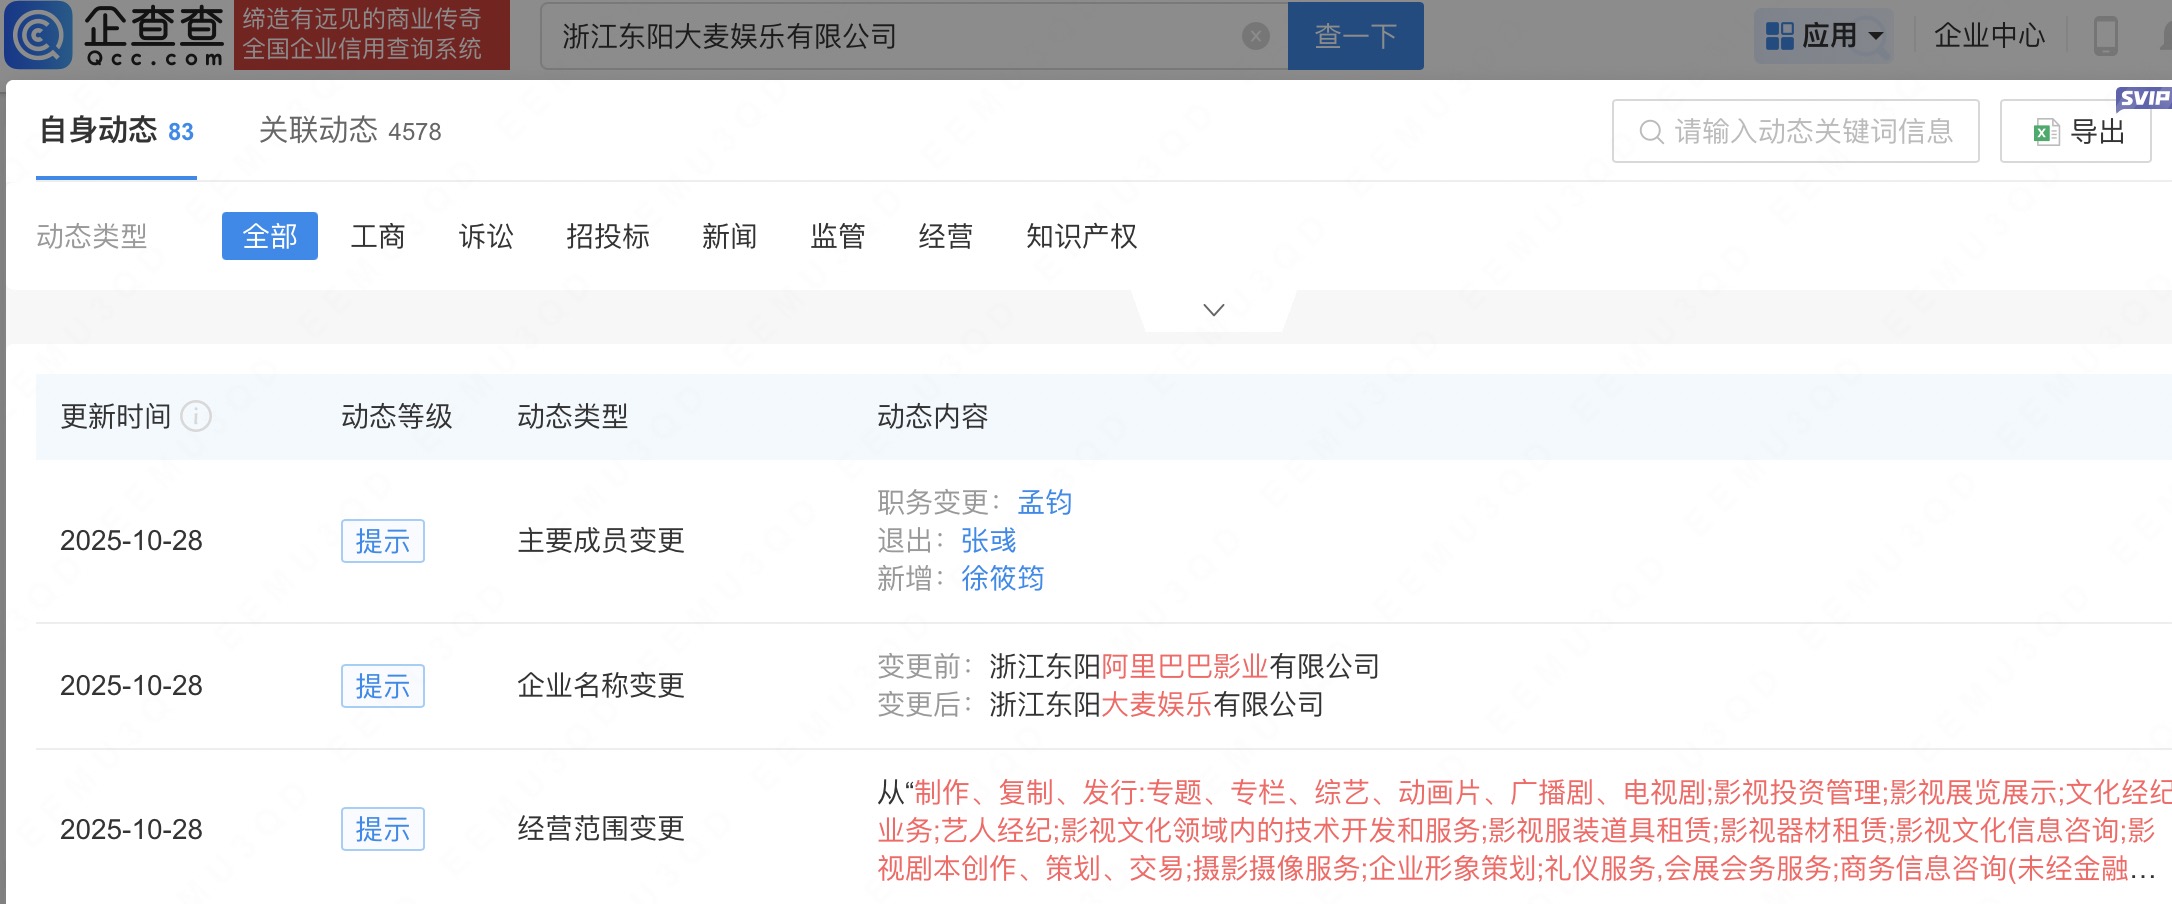The image size is (2172, 904).
Task: Switch to 关联动态 tab
Action: [x=349, y=131]
